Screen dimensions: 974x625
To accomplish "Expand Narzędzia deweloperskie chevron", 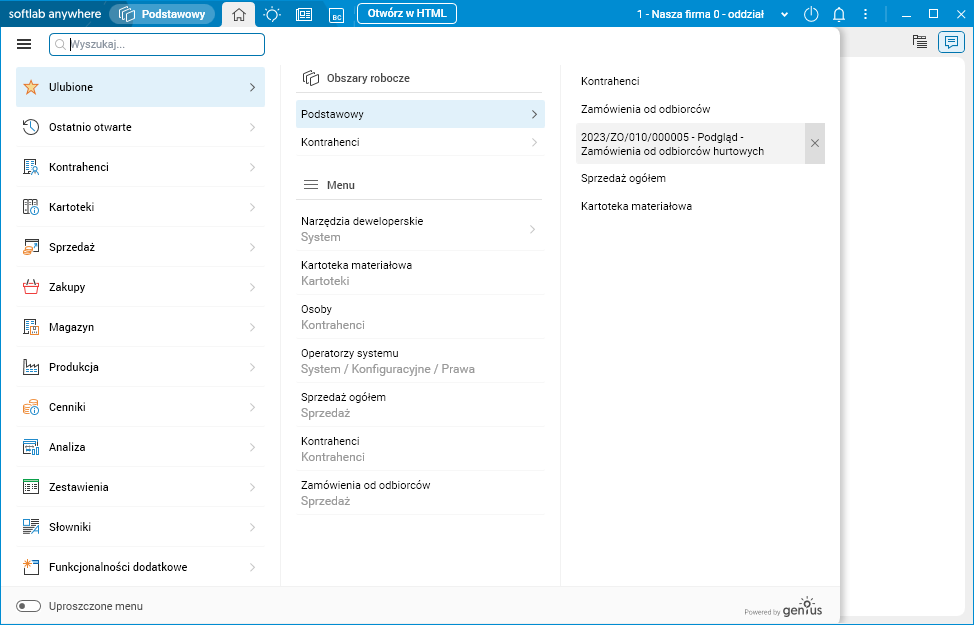I will click(x=532, y=229).
